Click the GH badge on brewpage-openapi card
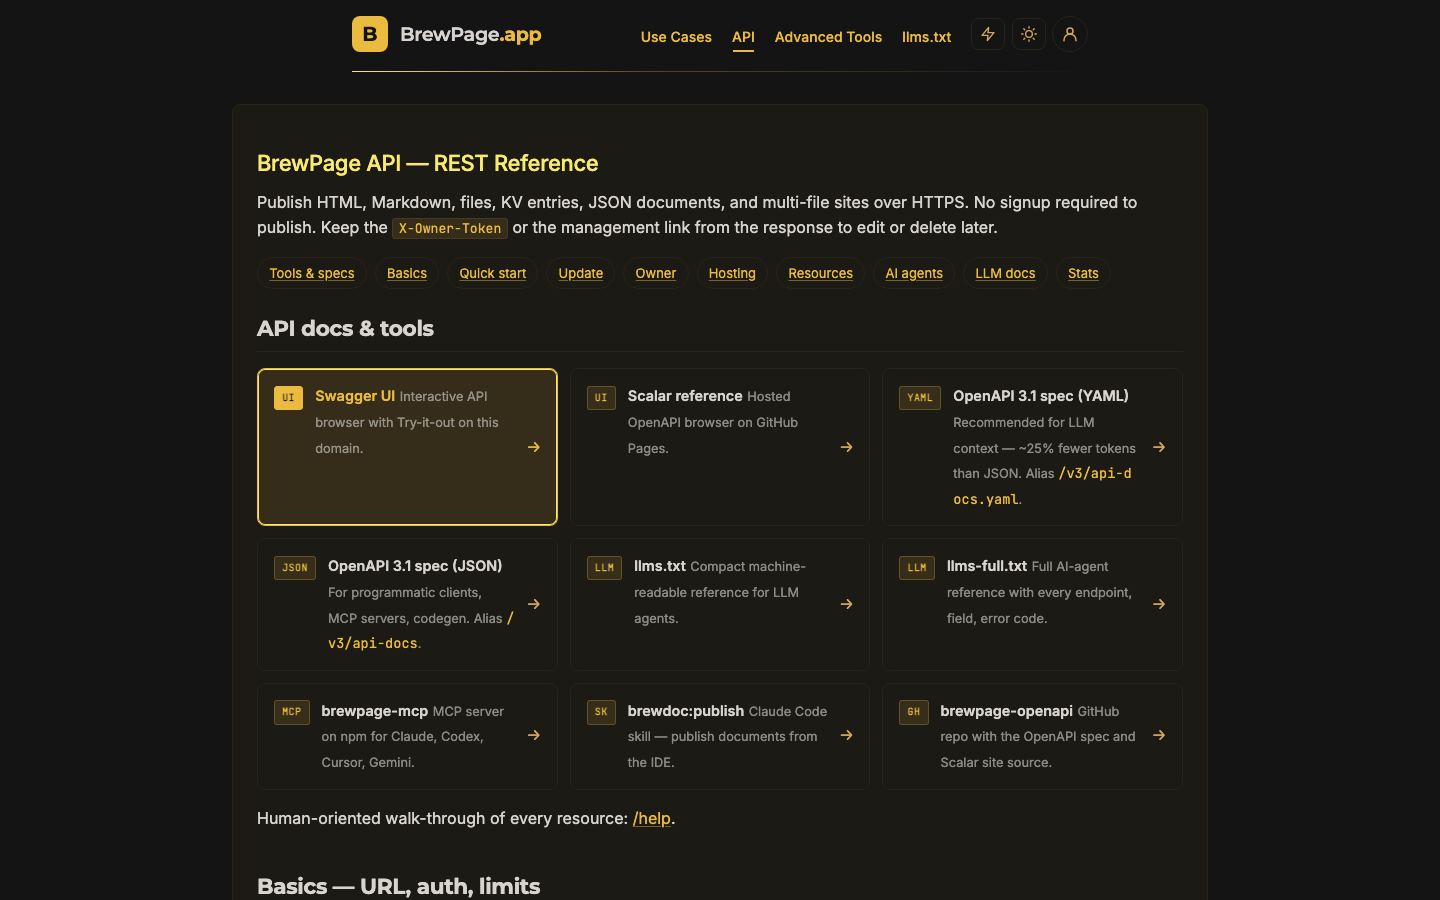1440x900 pixels. (914, 712)
